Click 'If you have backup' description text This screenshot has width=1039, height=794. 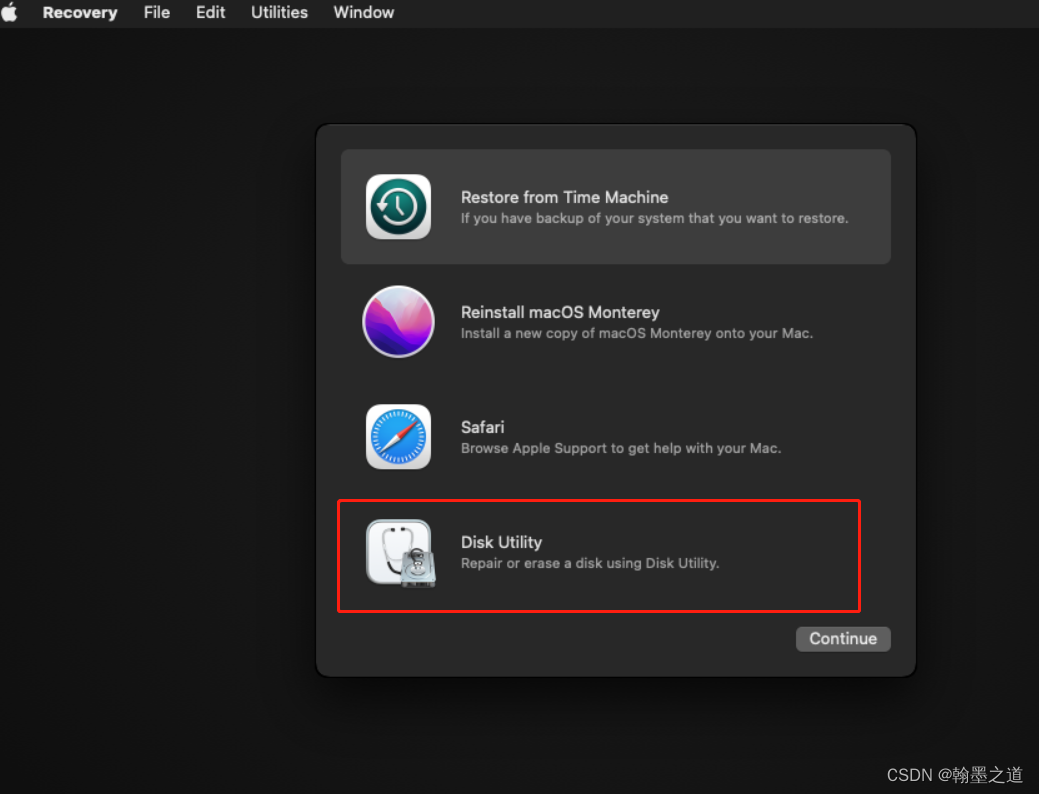(655, 219)
